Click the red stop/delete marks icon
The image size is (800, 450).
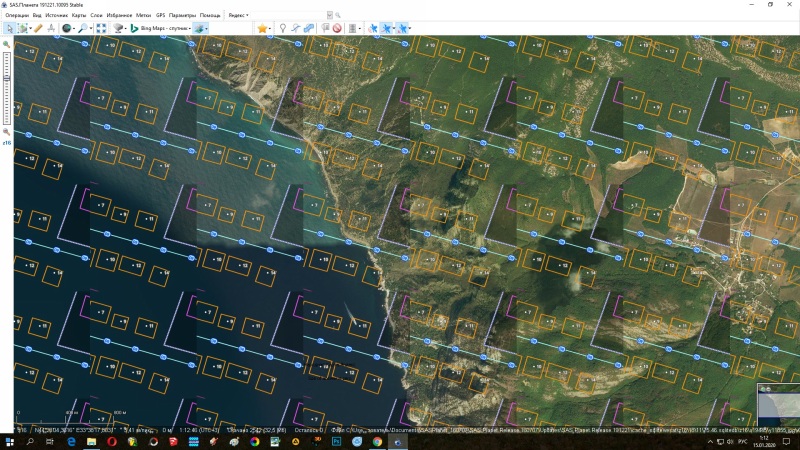(337, 28)
